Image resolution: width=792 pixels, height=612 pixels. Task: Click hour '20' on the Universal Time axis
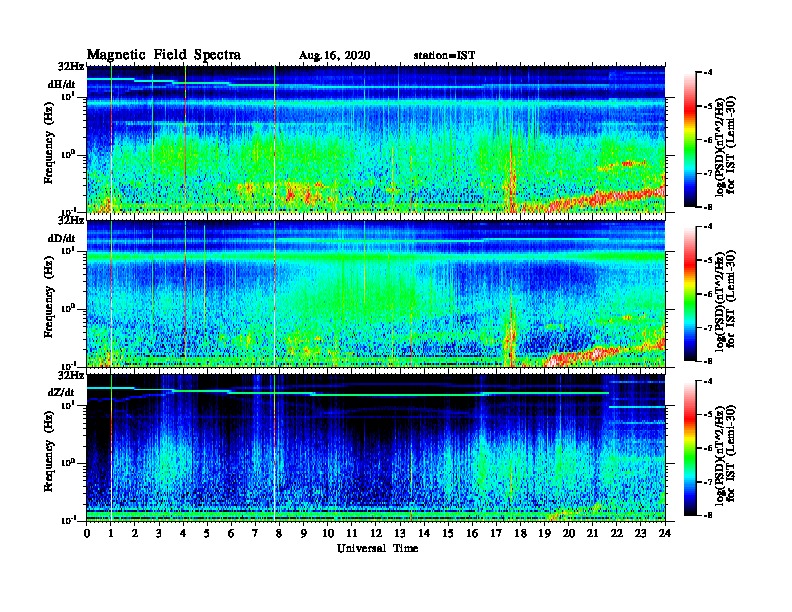point(569,533)
